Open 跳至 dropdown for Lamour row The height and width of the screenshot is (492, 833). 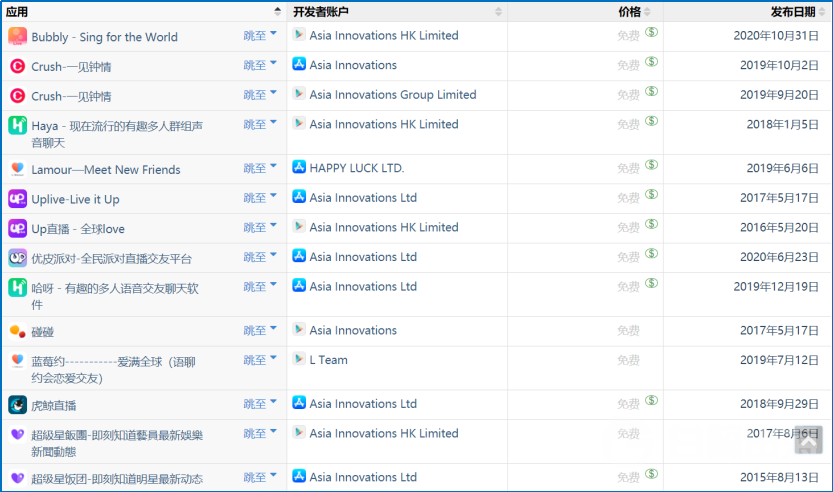click(260, 168)
